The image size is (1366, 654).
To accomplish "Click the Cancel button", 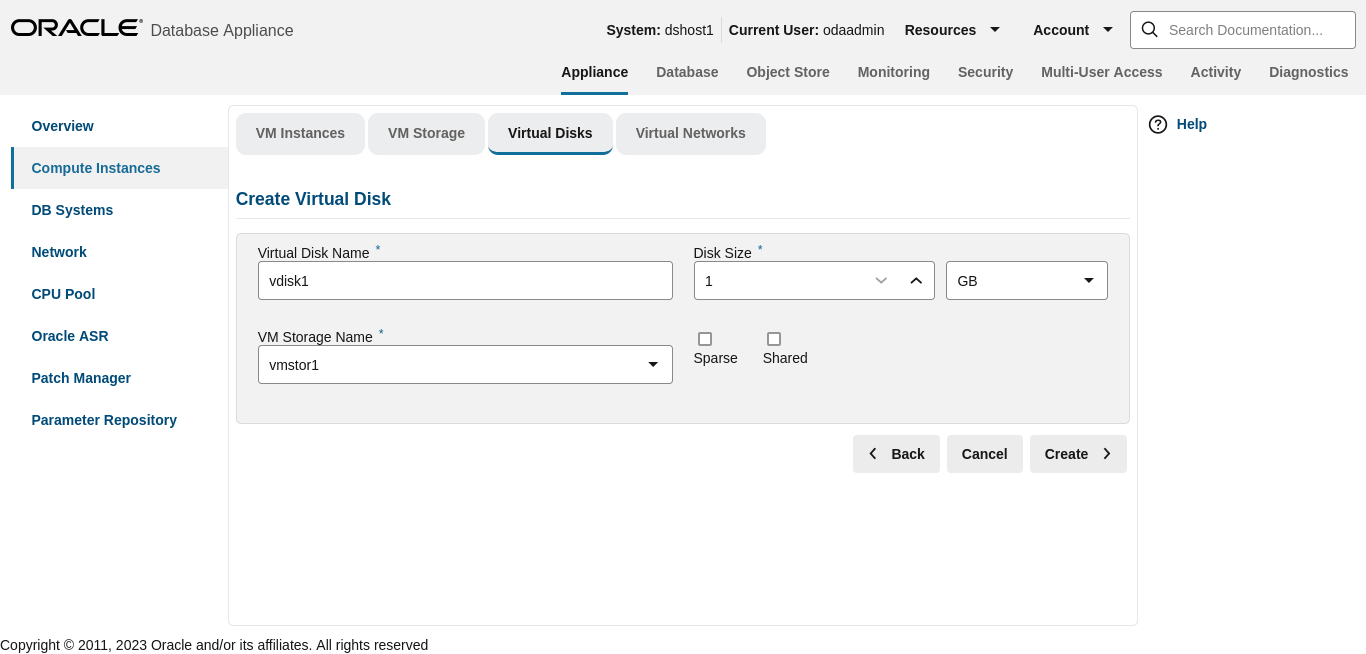I will coord(984,453).
